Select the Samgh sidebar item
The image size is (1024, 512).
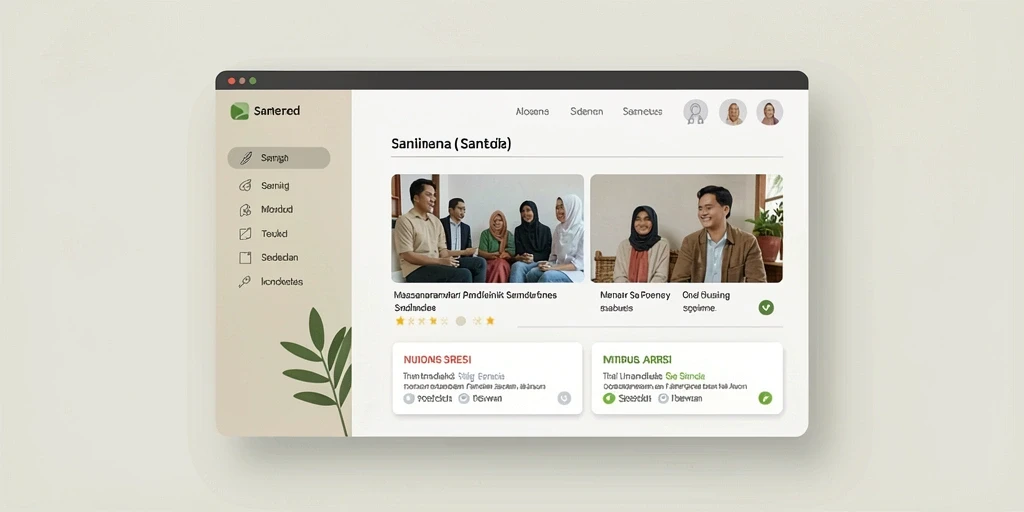pyautogui.click(x=279, y=158)
